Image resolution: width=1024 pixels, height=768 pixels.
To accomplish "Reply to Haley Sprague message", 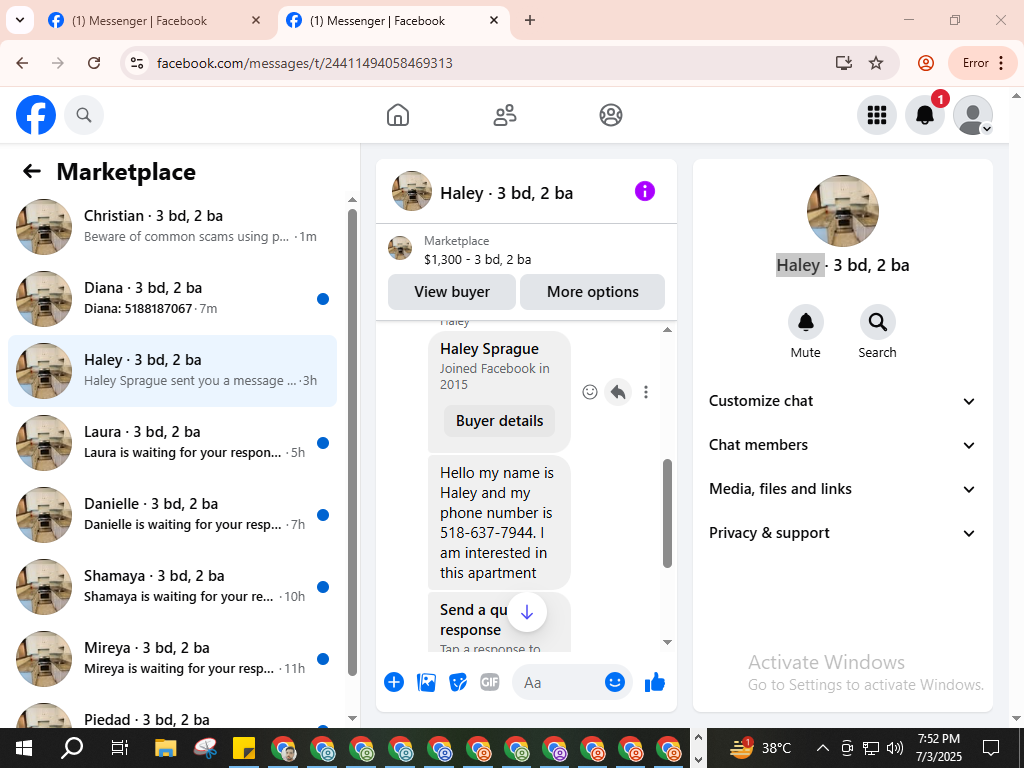I will click(x=618, y=392).
